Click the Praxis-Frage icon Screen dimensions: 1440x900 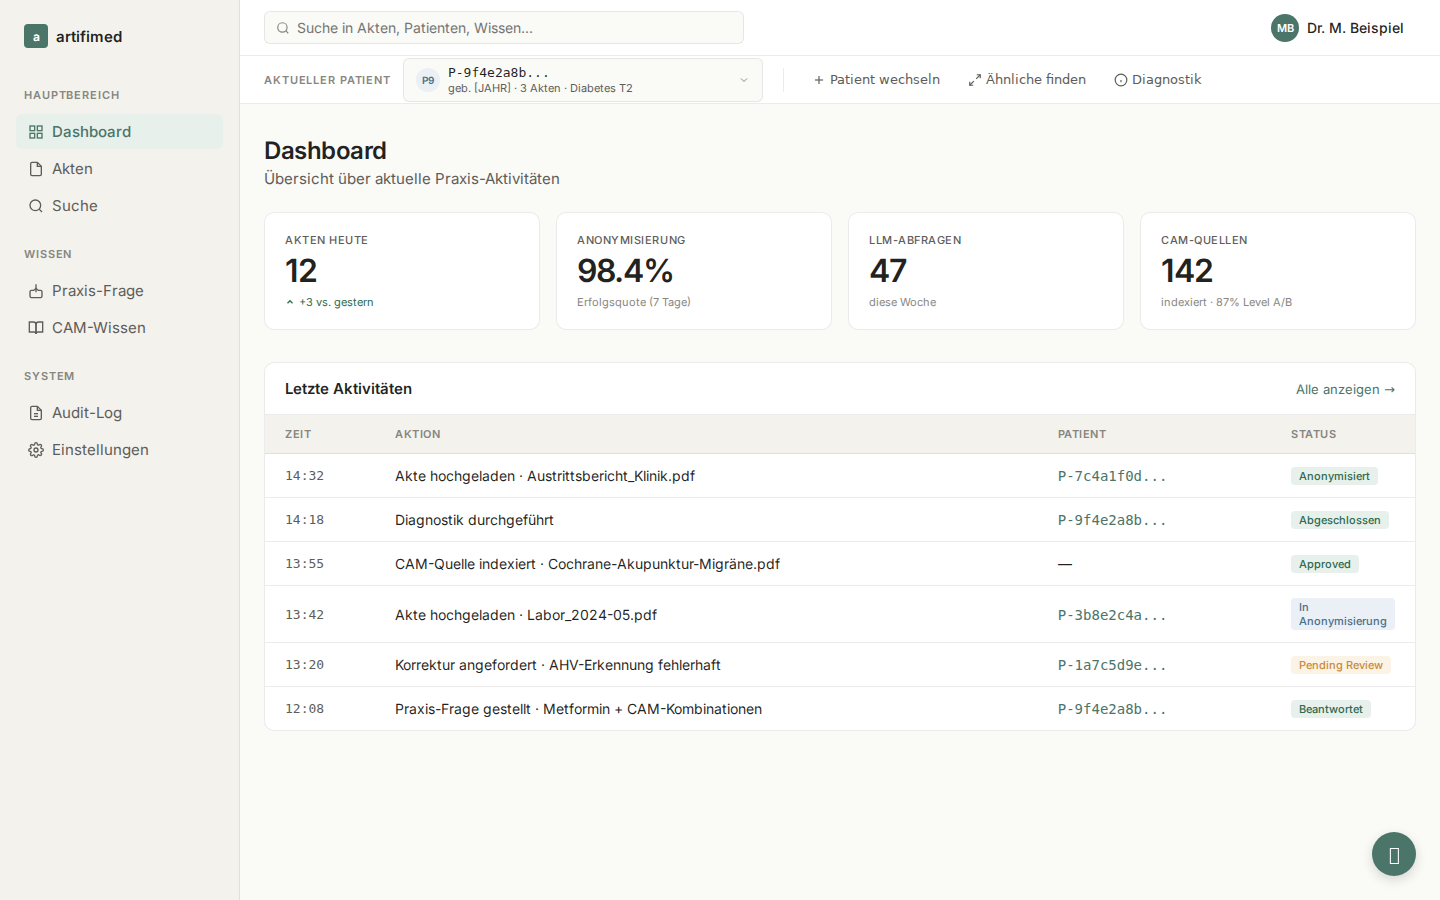point(36,291)
